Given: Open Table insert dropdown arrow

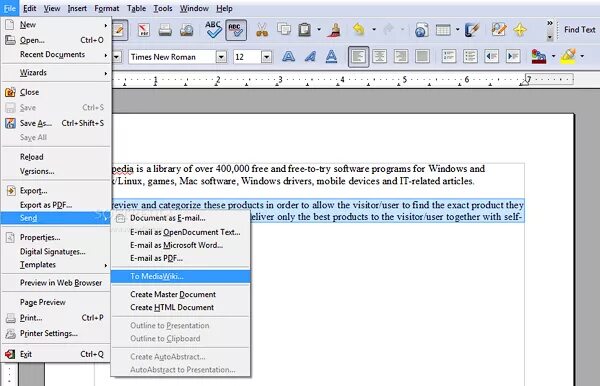Looking at the screenshot, I should [457, 29].
